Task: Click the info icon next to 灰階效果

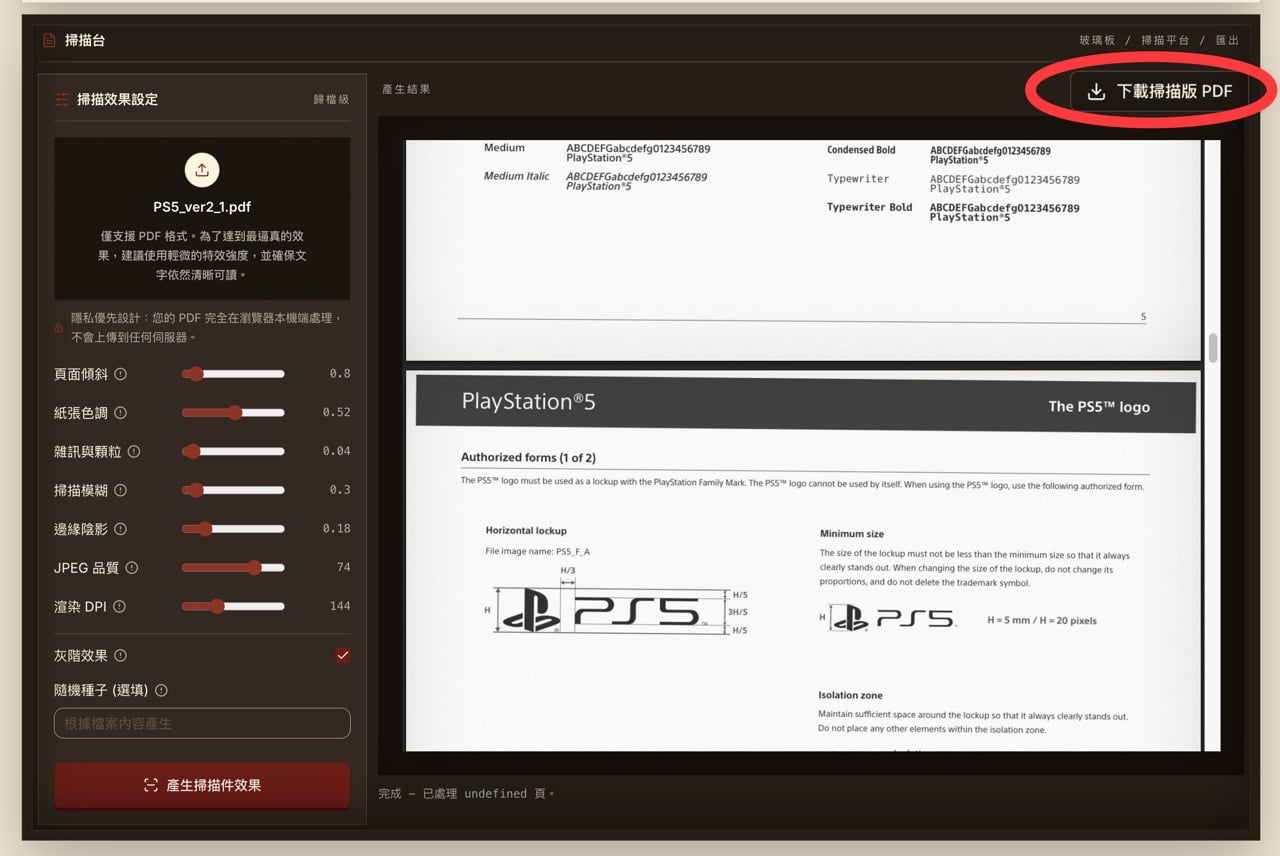Action: coord(121,656)
